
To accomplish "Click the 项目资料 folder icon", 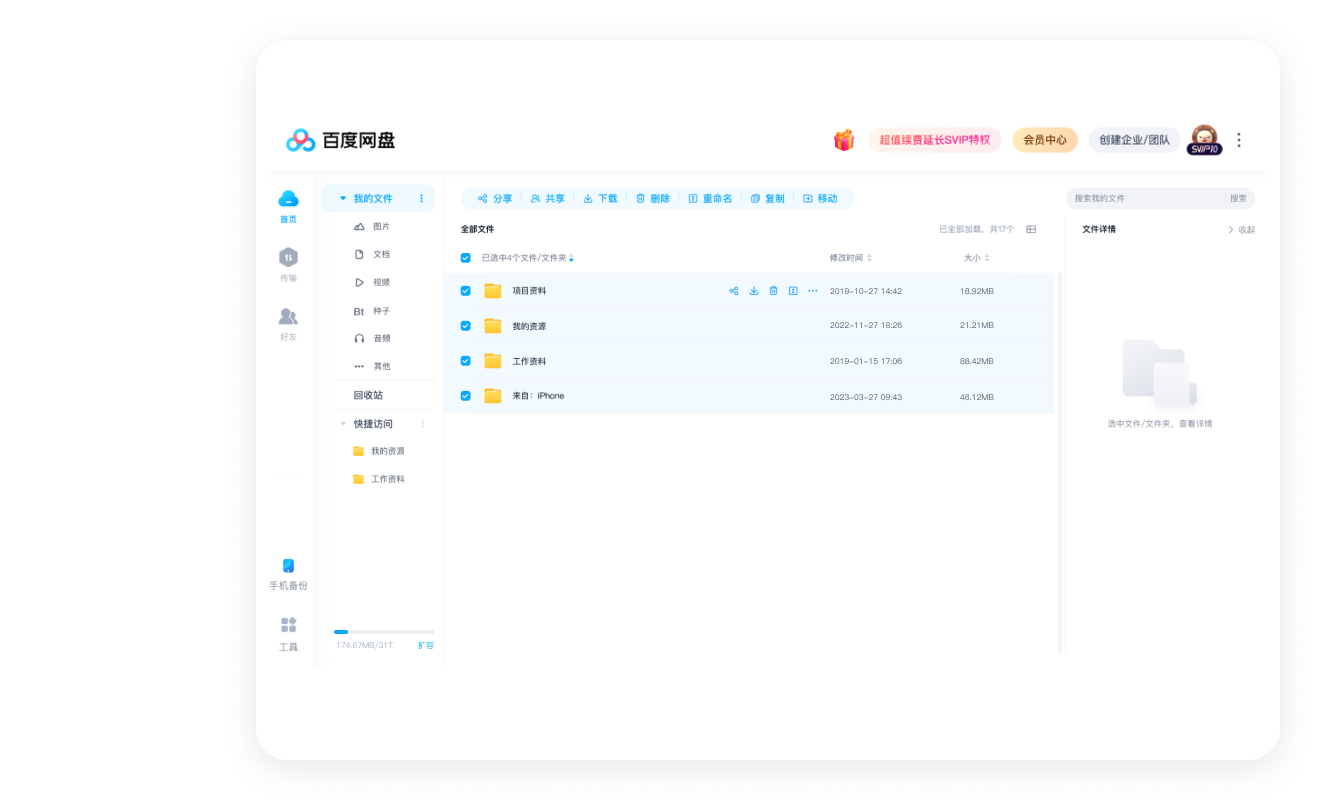I will 492,291.
